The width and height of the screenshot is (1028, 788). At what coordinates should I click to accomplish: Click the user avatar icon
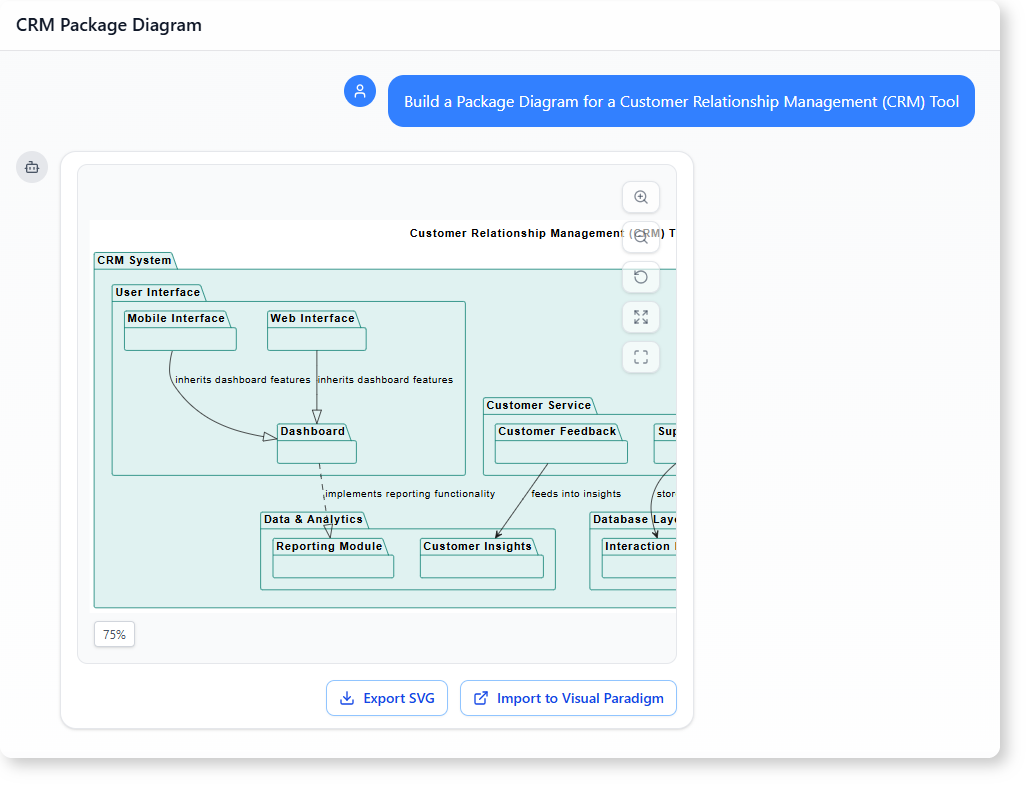360,91
